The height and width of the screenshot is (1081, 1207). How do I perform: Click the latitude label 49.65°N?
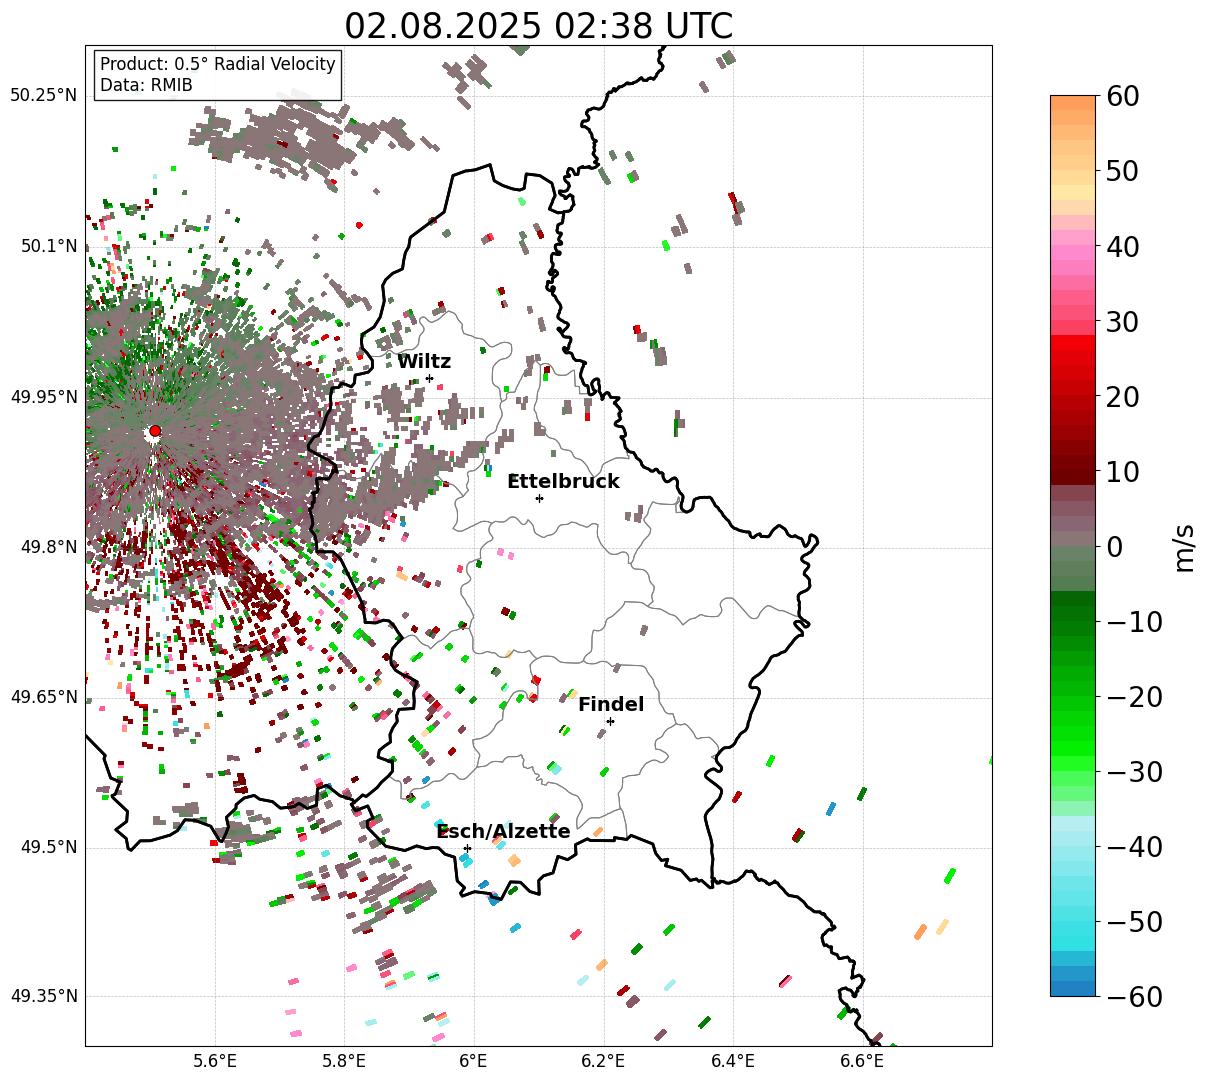(x=44, y=697)
